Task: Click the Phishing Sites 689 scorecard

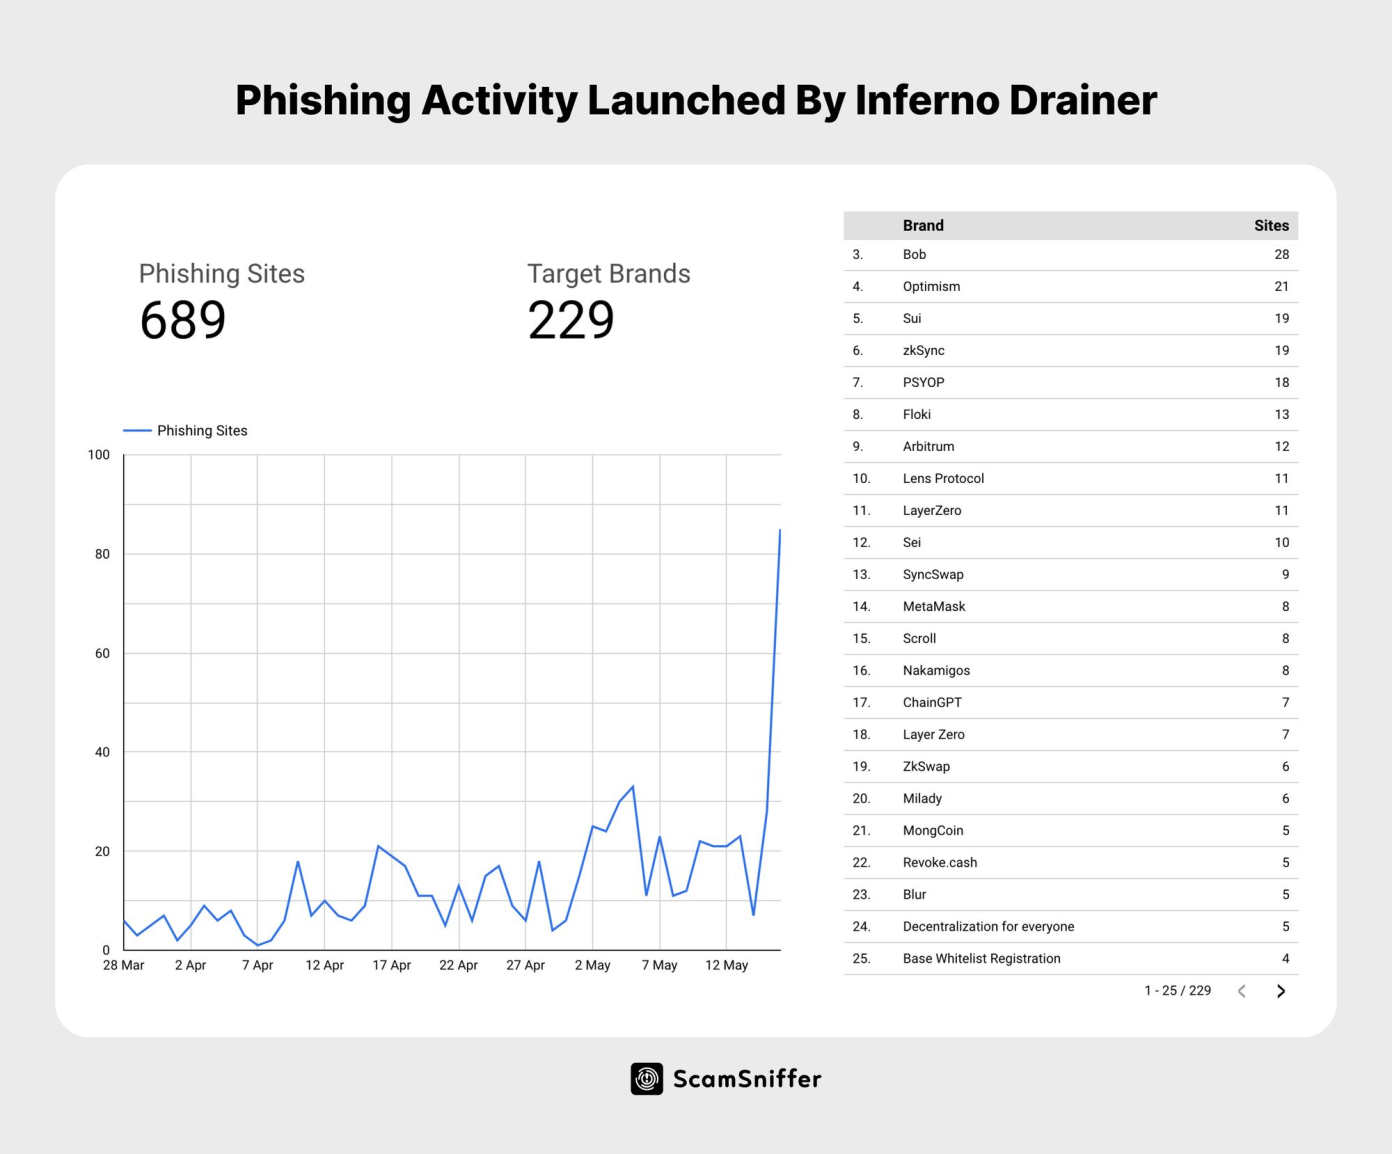Action: pyautogui.click(x=222, y=302)
